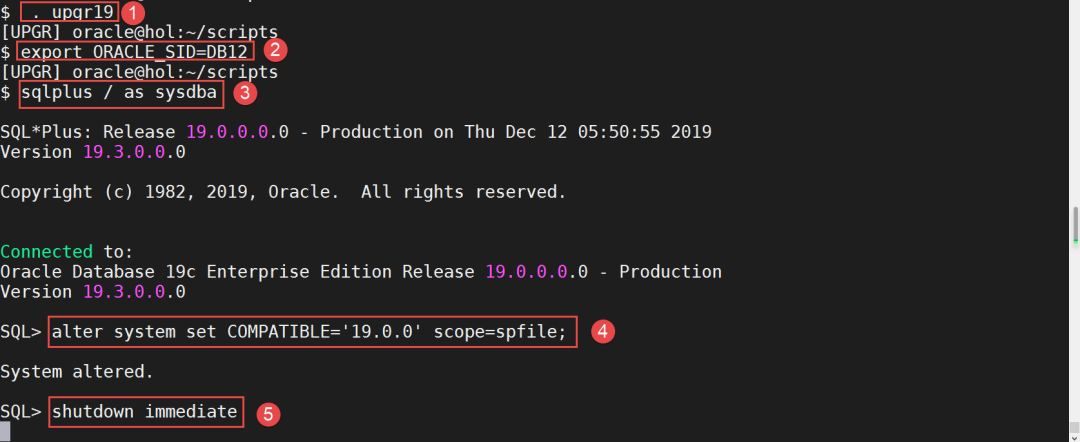
Task: Click the red step 3 badge
Action: [246, 93]
